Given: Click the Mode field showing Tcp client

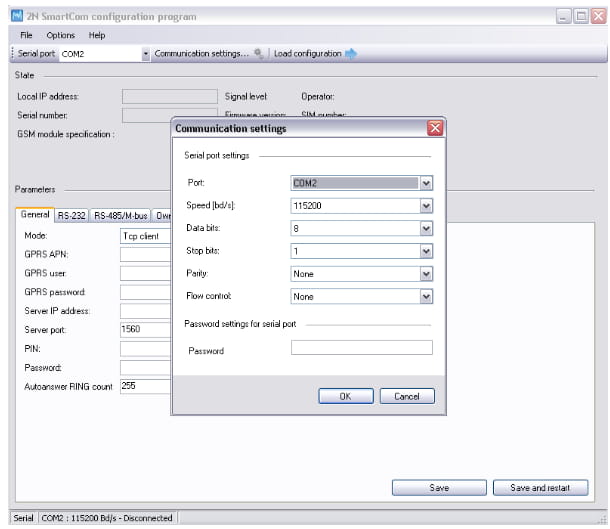Looking at the screenshot, I should [x=145, y=236].
